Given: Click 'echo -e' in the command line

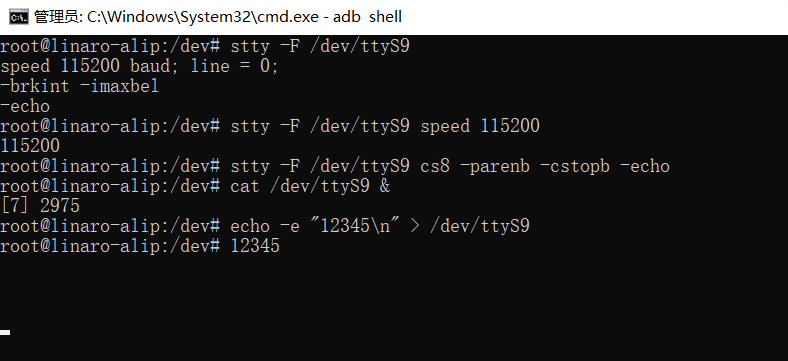Looking at the screenshot, I should click(x=265, y=226).
